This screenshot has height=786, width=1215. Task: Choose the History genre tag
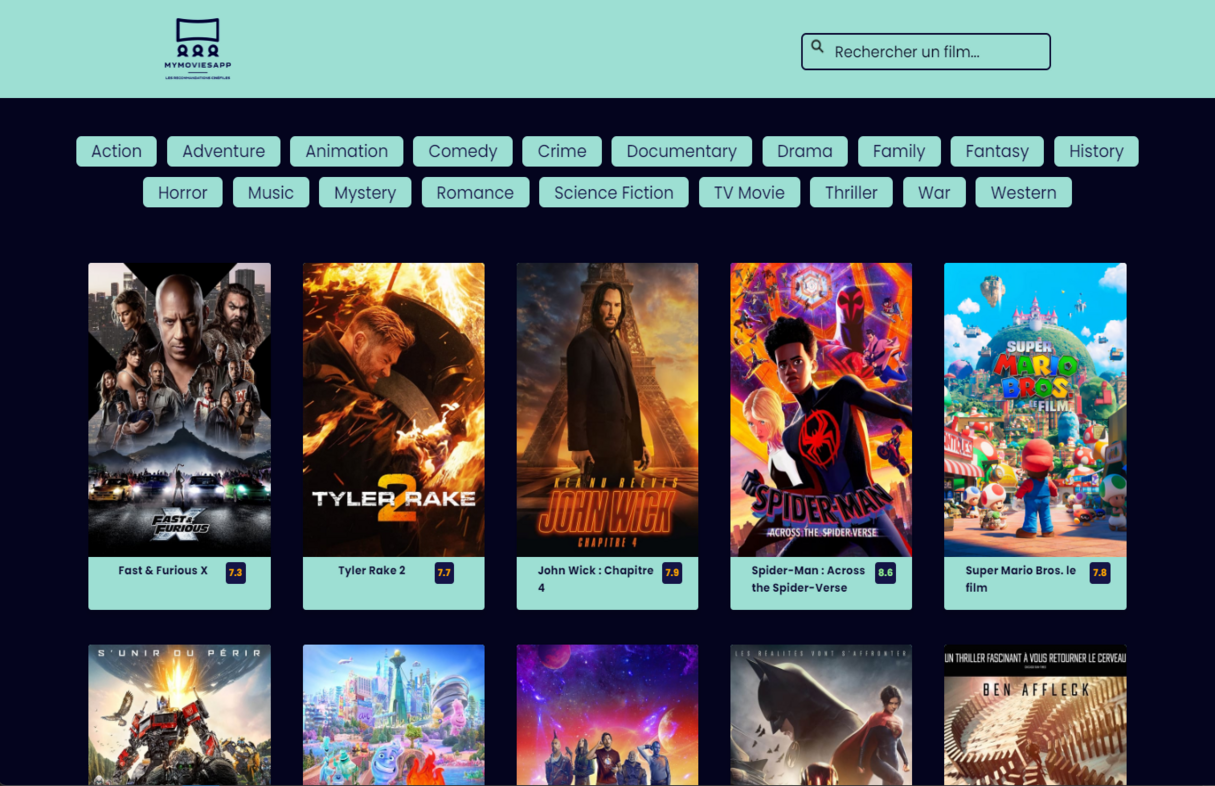(1096, 151)
